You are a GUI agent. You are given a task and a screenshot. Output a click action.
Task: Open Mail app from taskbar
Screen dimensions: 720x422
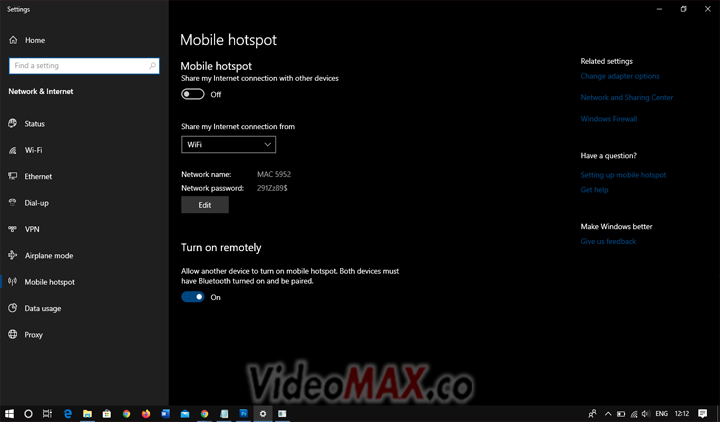pos(185,414)
